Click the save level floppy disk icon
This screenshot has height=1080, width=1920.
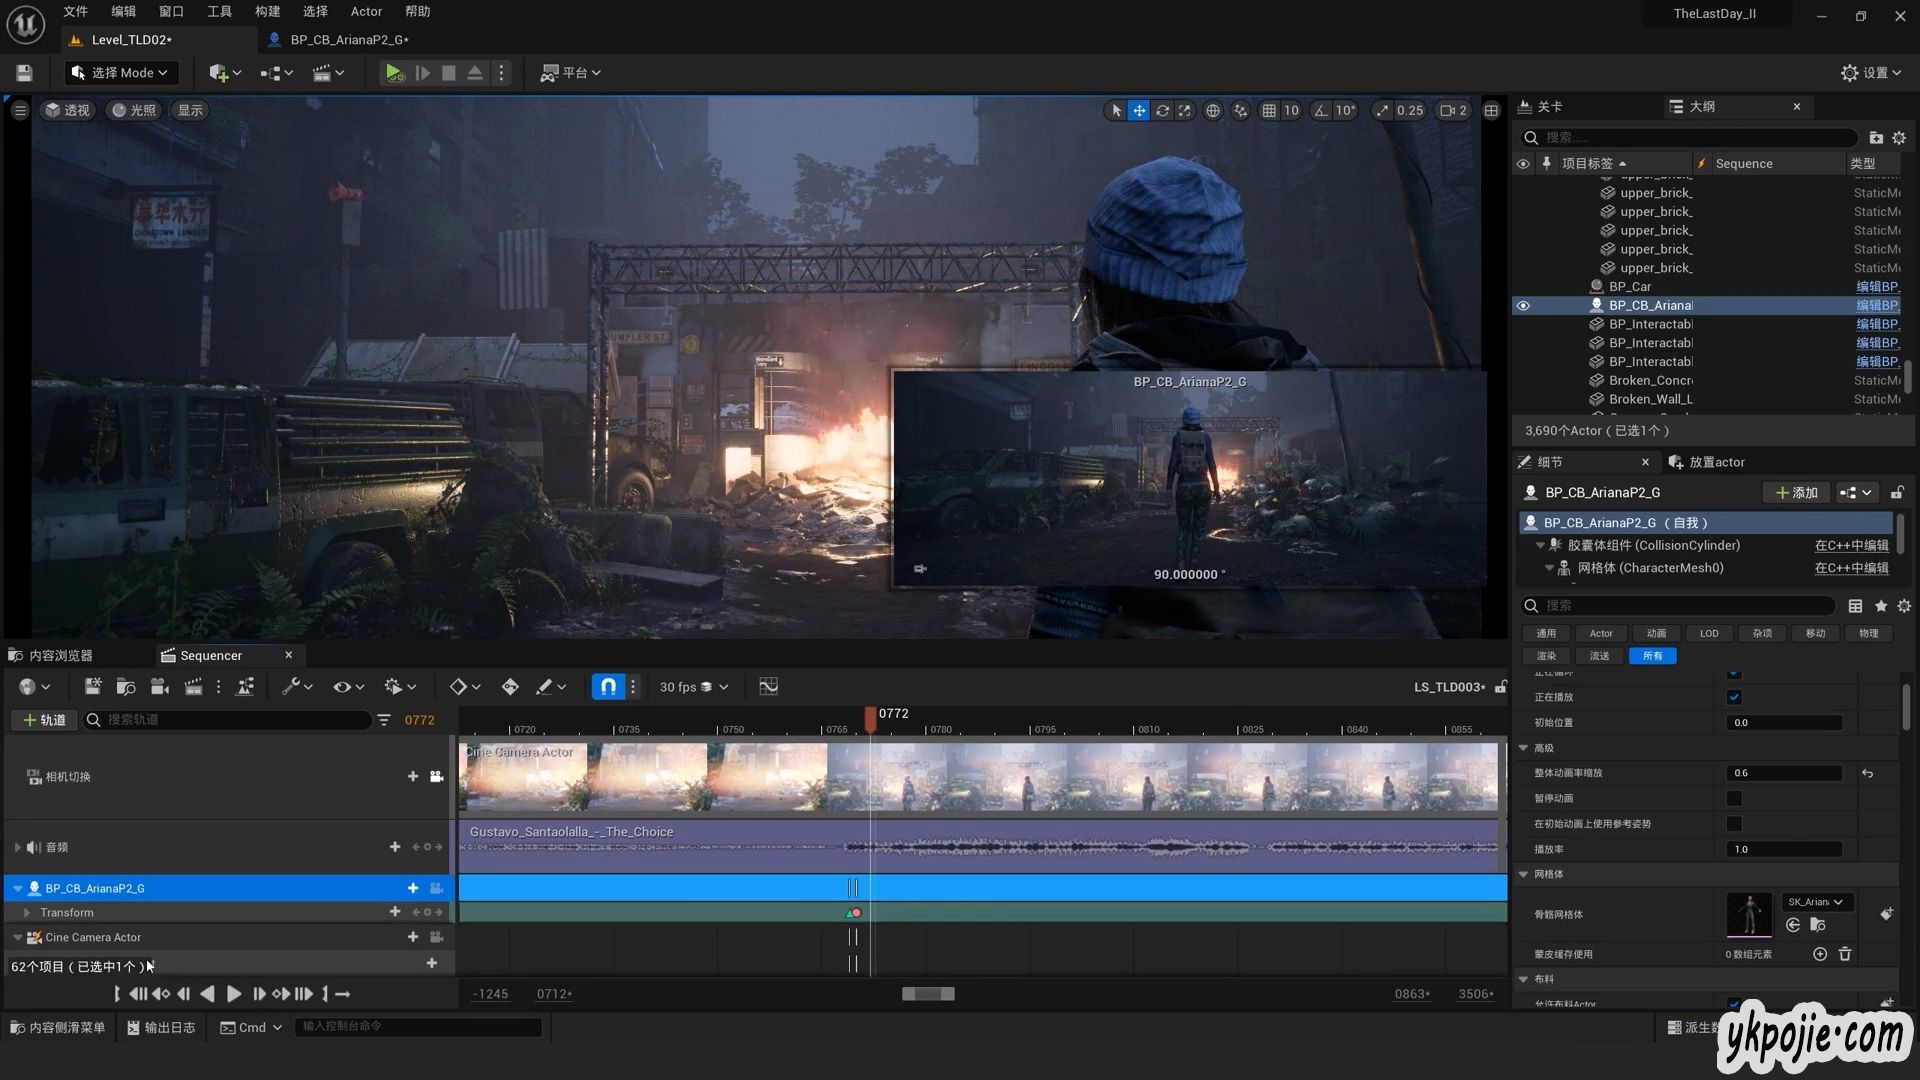point(24,73)
